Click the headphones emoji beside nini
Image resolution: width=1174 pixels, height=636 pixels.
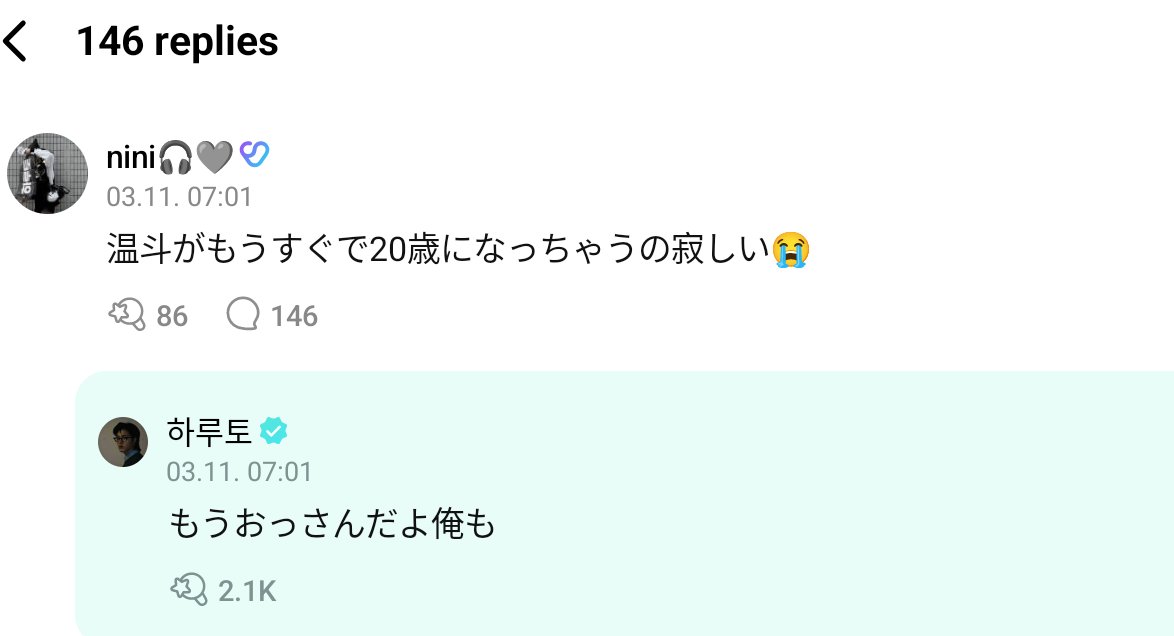click(176, 157)
